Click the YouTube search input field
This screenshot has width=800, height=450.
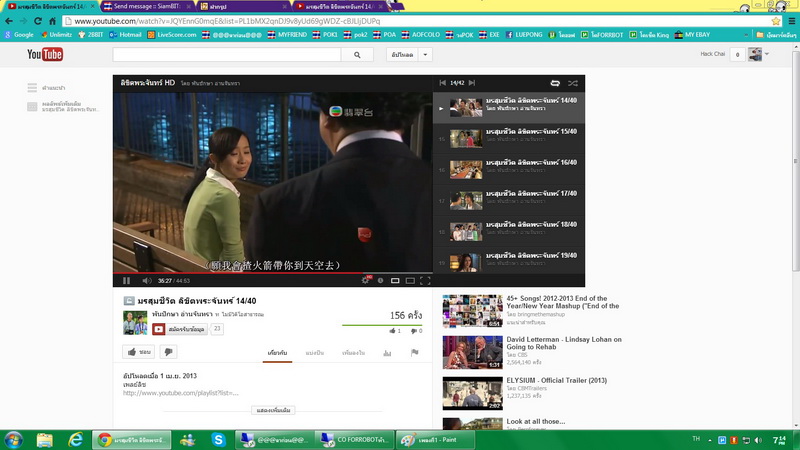pos(227,55)
